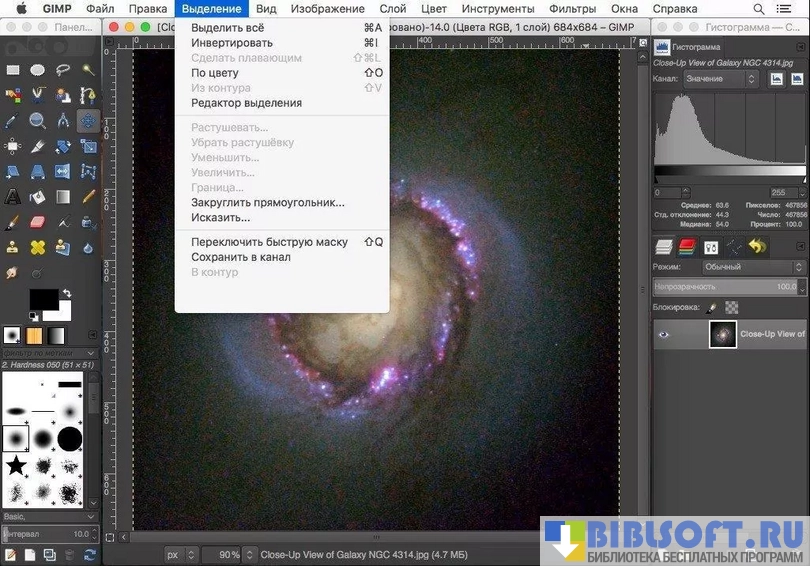The width and height of the screenshot is (810, 566).
Task: Activate the Zoom magnifier tool
Action: [x=38, y=121]
